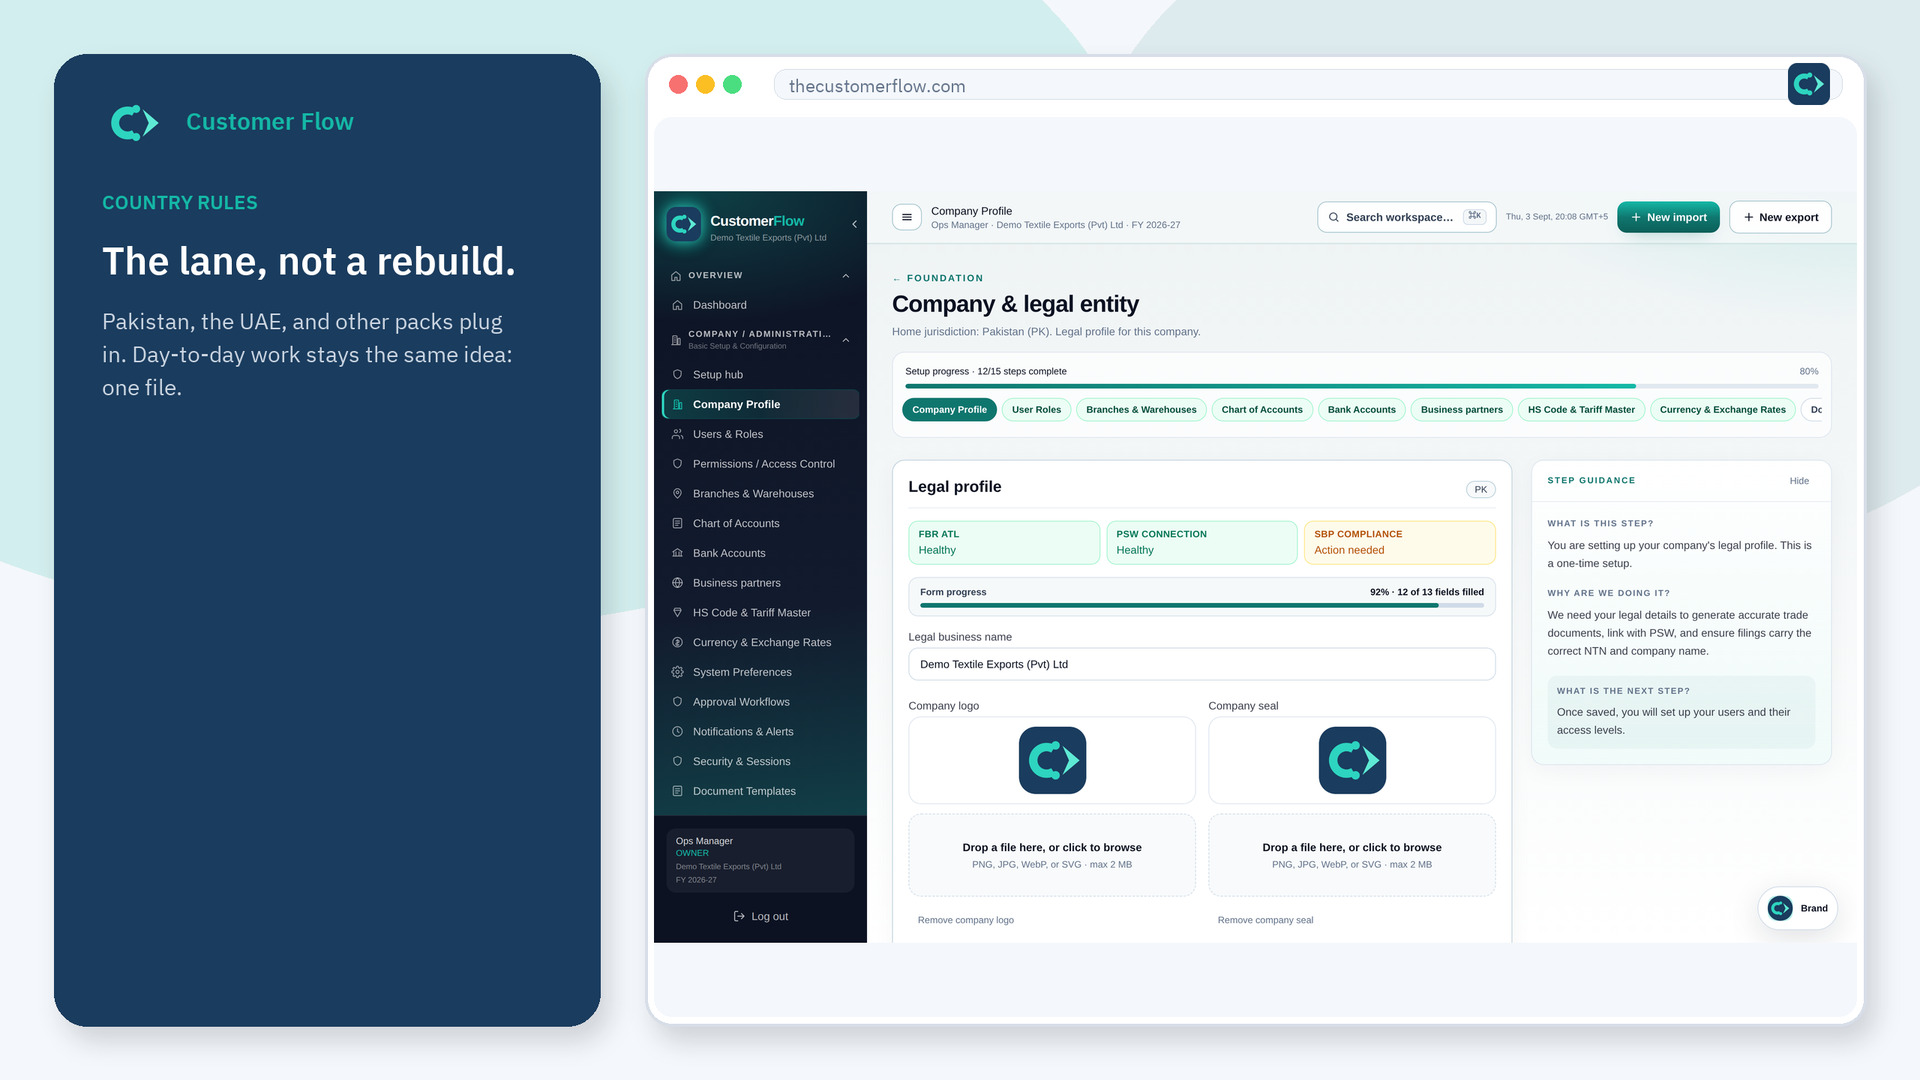Image resolution: width=1920 pixels, height=1080 pixels.
Task: Click the Notifications & Alerts clock icon
Action: point(677,731)
